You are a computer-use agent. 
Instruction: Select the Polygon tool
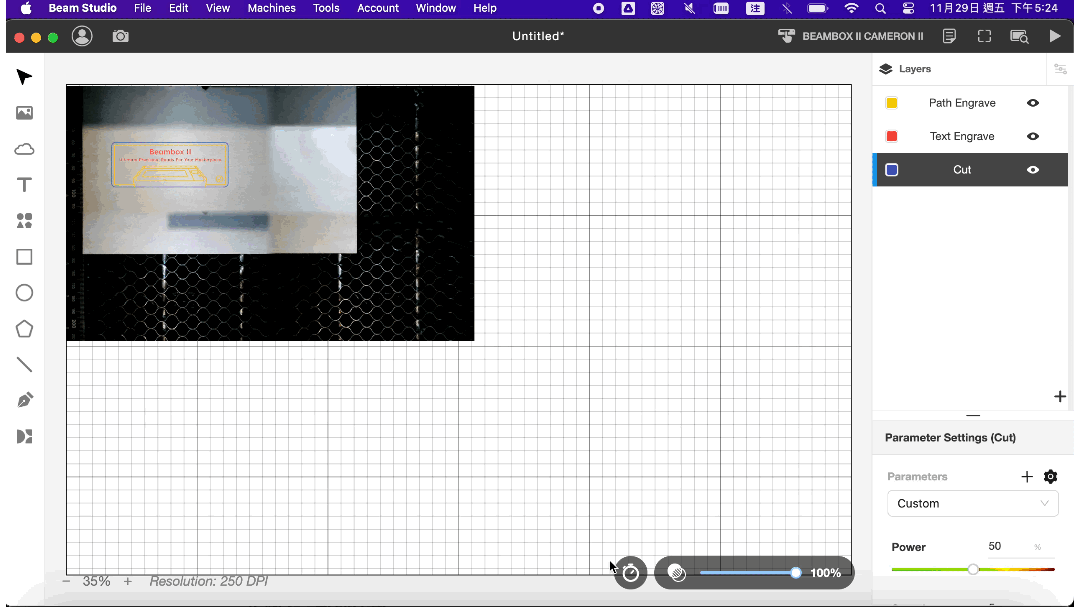click(x=24, y=328)
